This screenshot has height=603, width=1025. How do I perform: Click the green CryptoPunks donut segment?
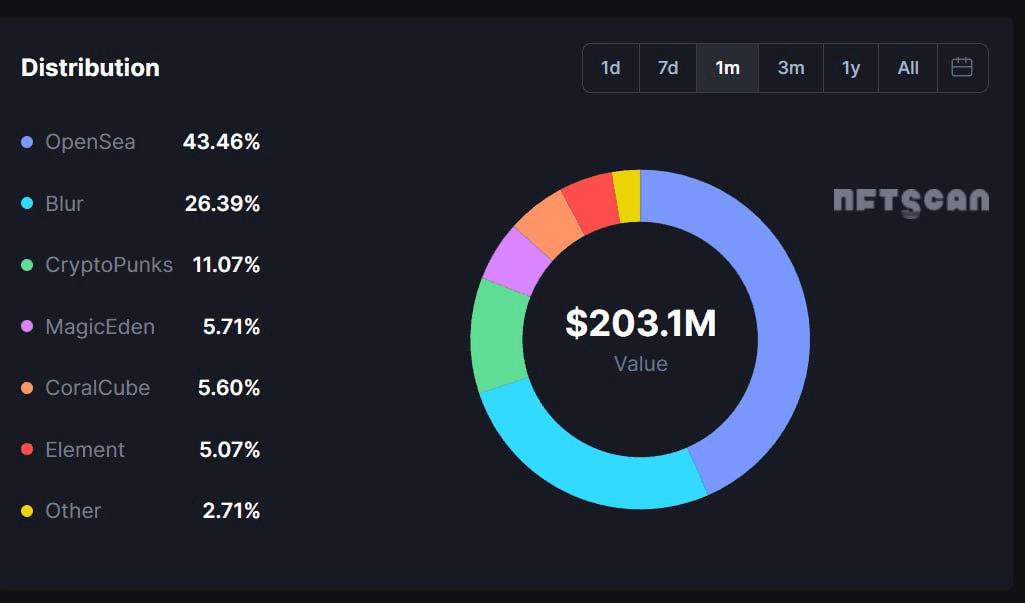pos(498,336)
